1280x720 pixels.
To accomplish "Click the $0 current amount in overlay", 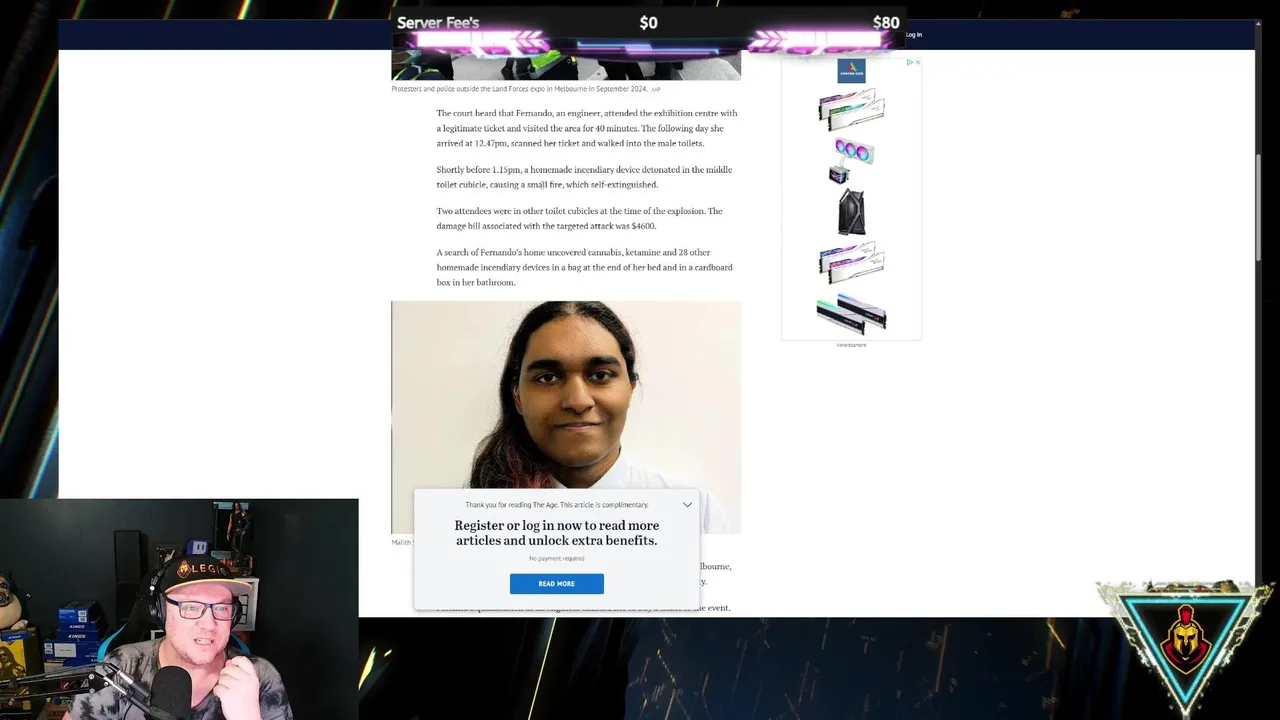I will click(648, 22).
